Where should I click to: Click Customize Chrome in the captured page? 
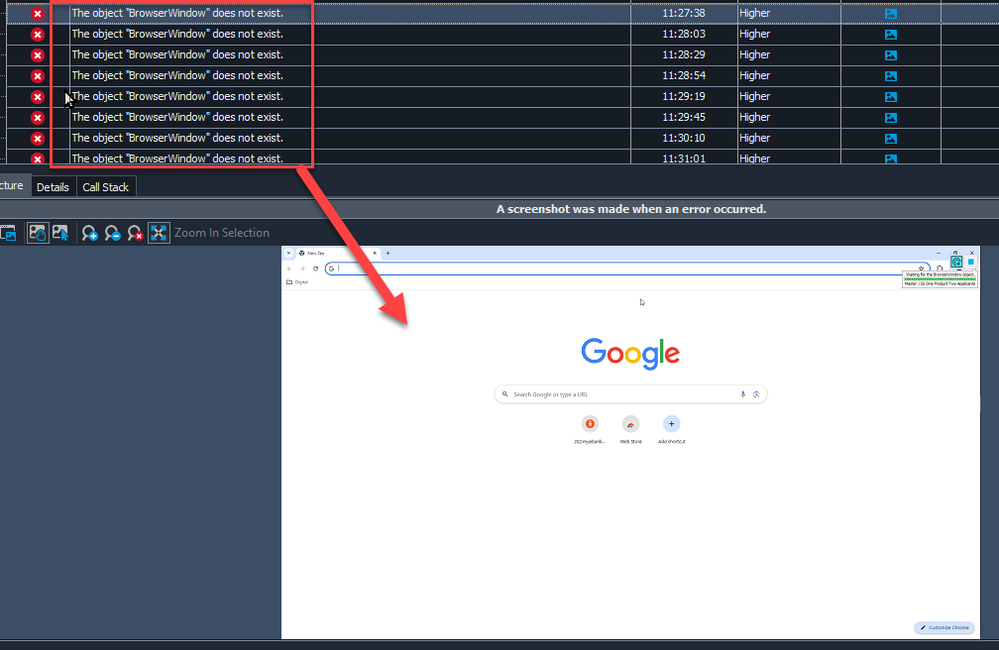click(944, 628)
